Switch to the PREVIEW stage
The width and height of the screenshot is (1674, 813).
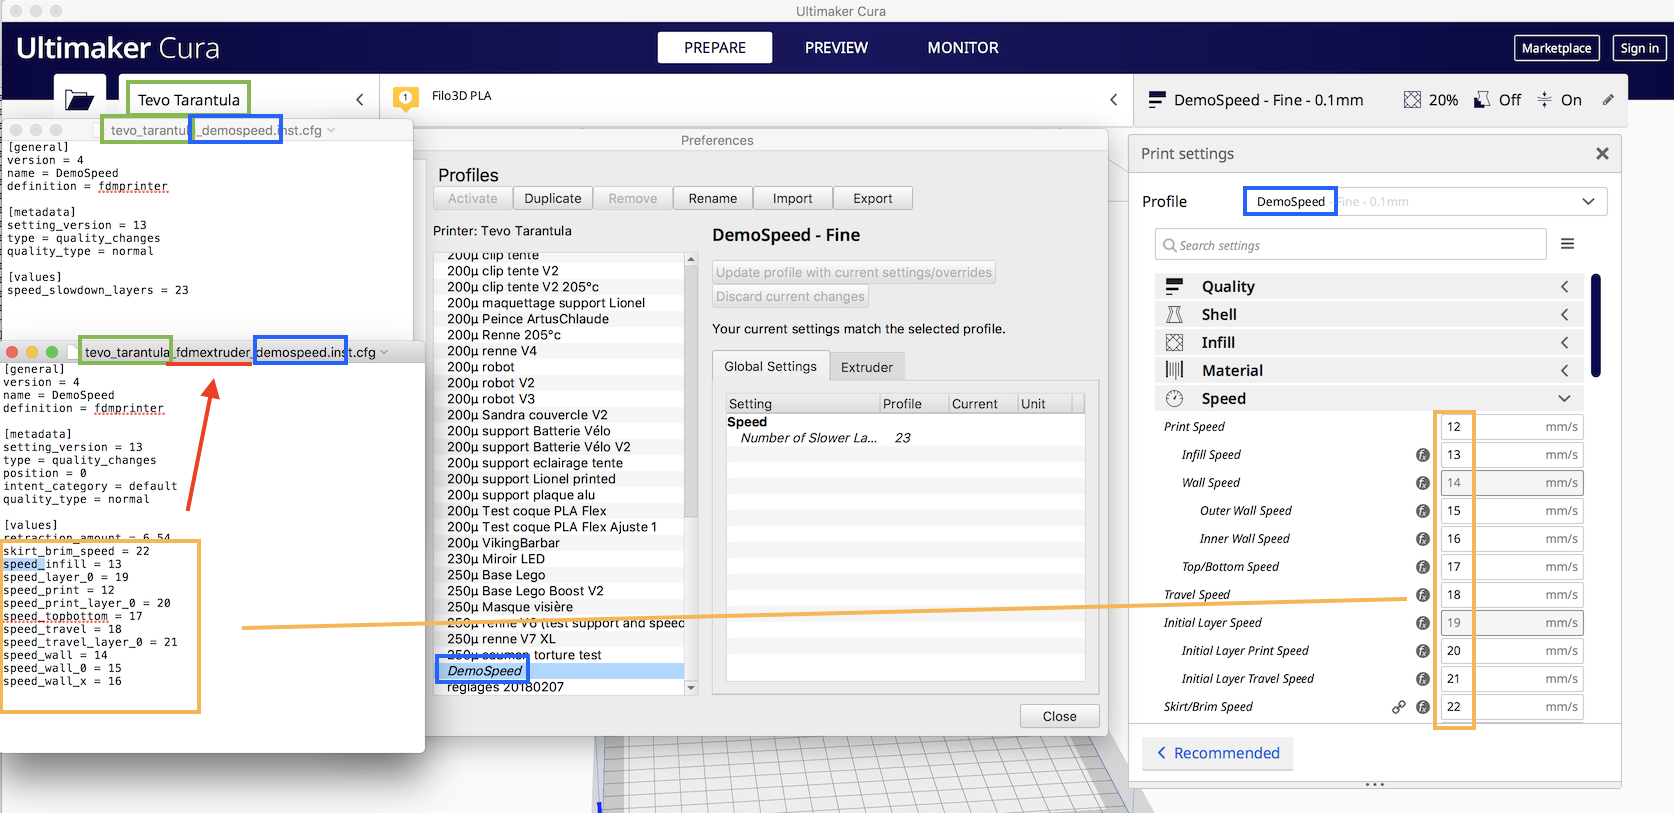pos(836,48)
